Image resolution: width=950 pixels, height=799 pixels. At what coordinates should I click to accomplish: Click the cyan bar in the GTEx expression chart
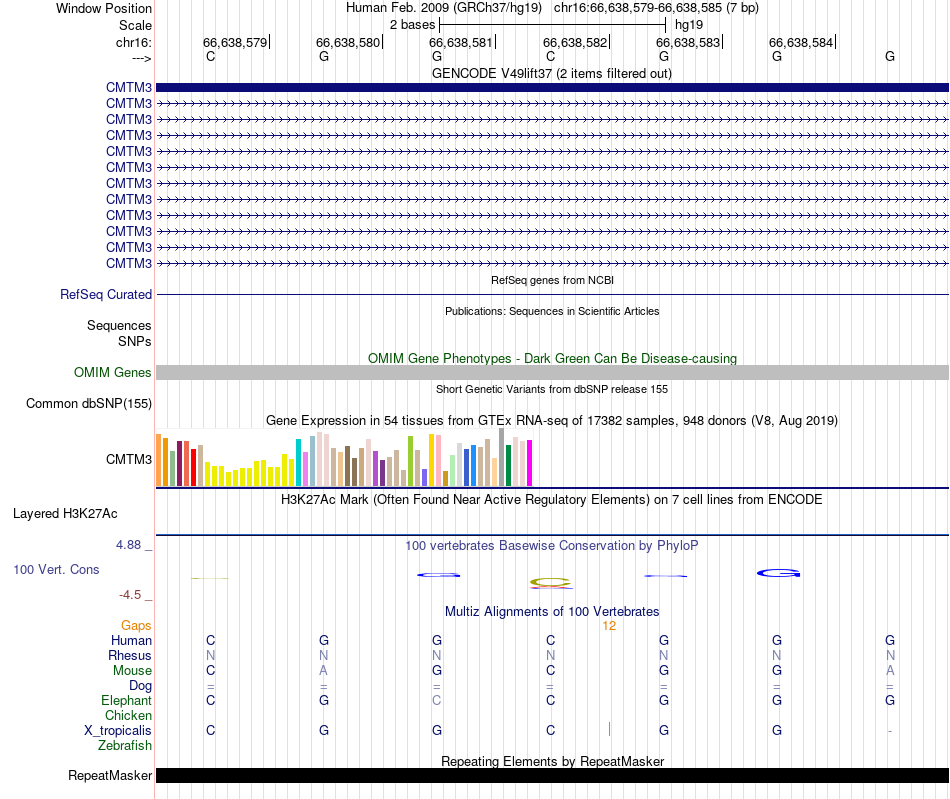coord(298,462)
